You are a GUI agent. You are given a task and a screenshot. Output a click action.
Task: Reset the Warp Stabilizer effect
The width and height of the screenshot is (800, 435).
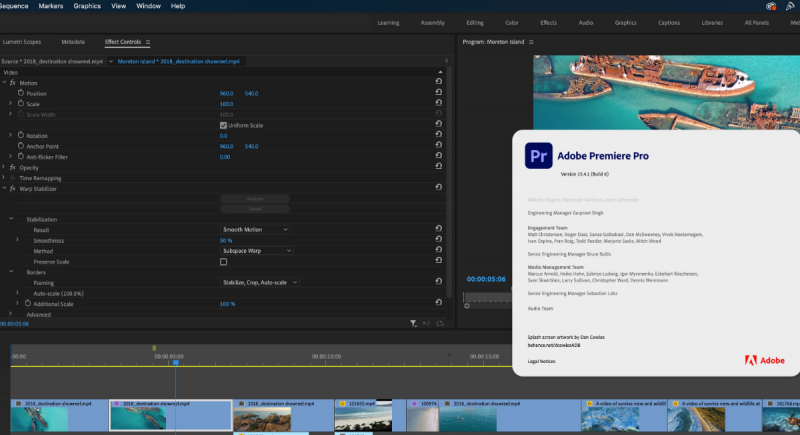[x=438, y=188]
